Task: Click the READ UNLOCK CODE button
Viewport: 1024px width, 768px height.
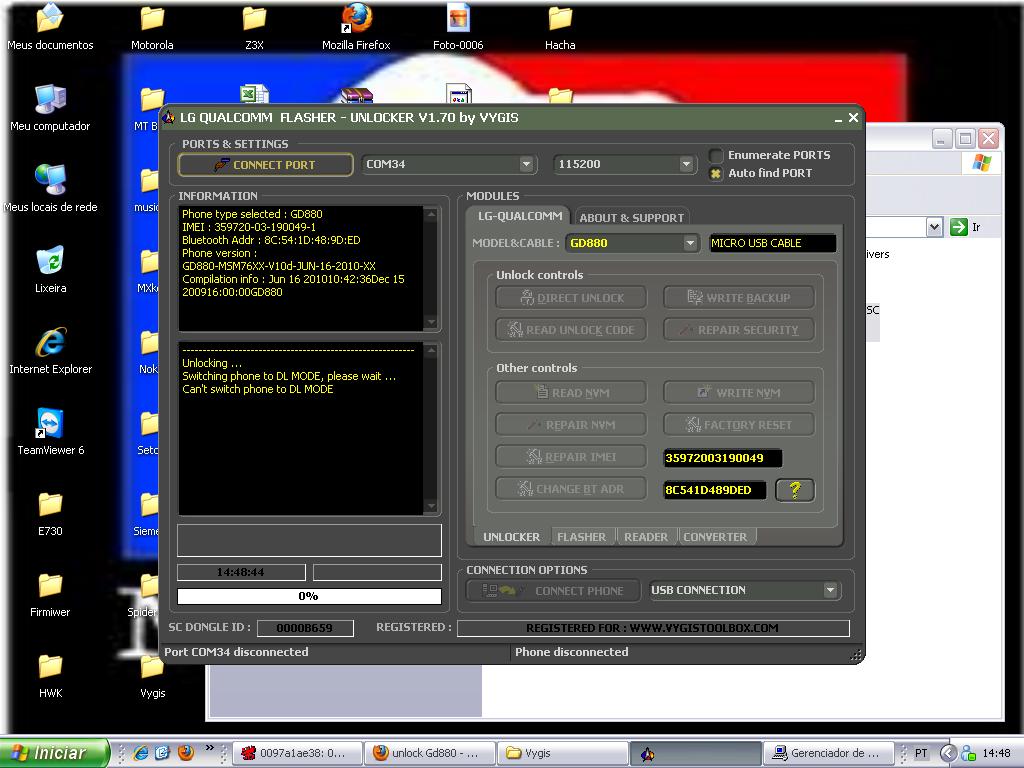Action: (x=571, y=330)
